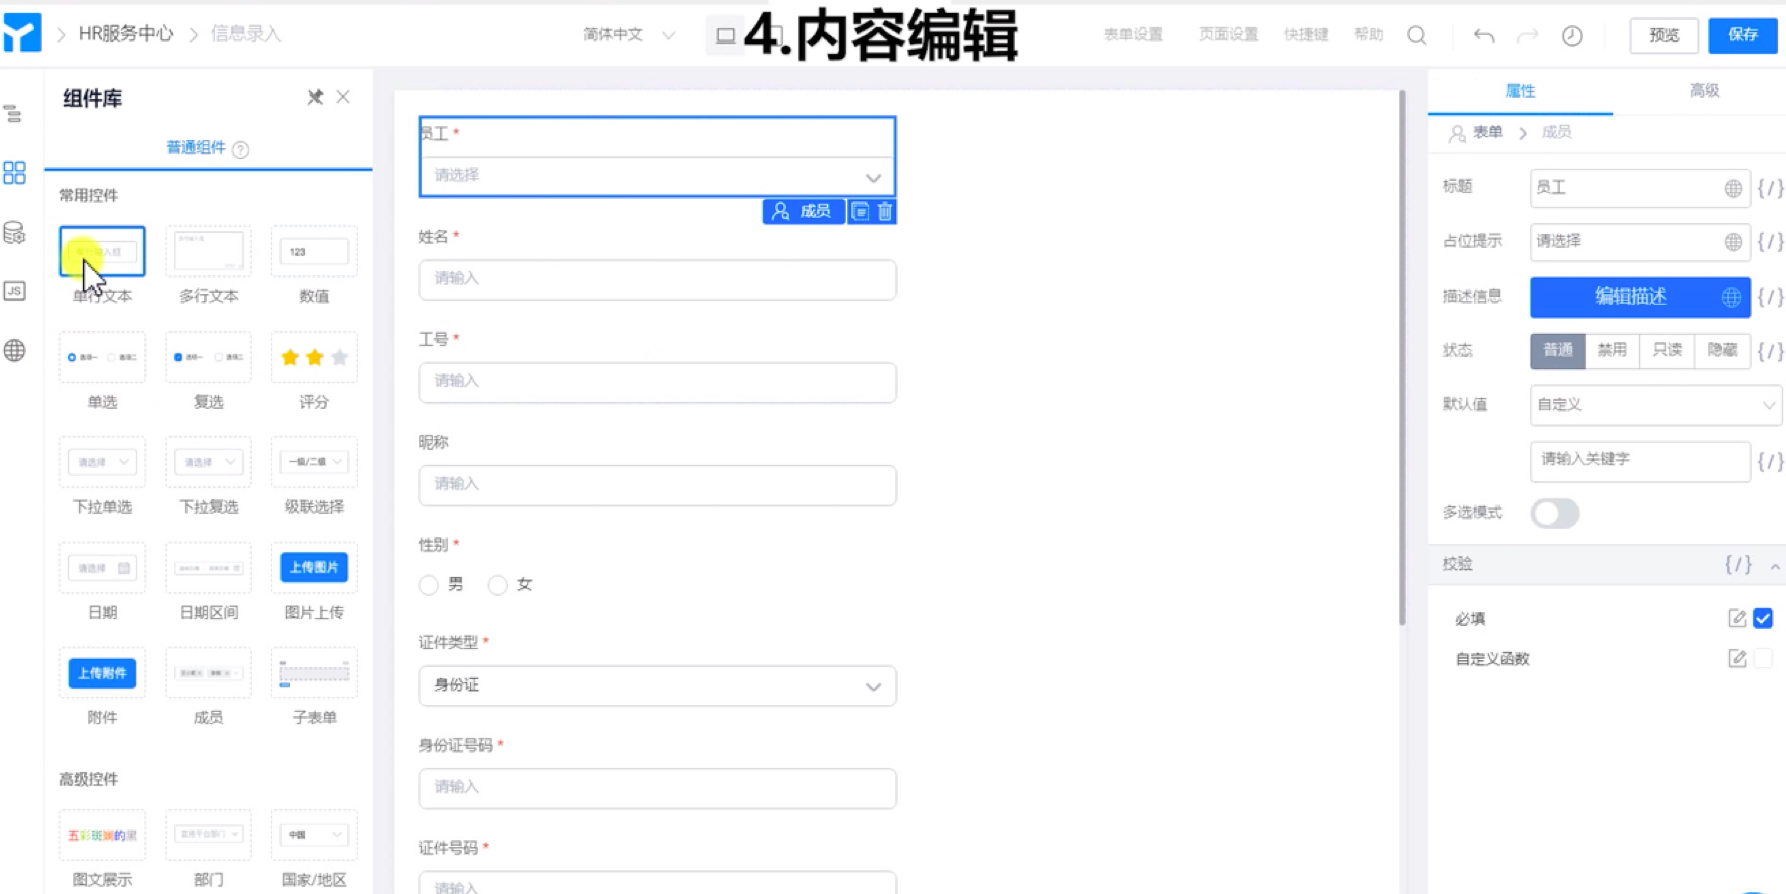Click the 编辑描述 button
The height and width of the screenshot is (894, 1786).
click(1640, 297)
